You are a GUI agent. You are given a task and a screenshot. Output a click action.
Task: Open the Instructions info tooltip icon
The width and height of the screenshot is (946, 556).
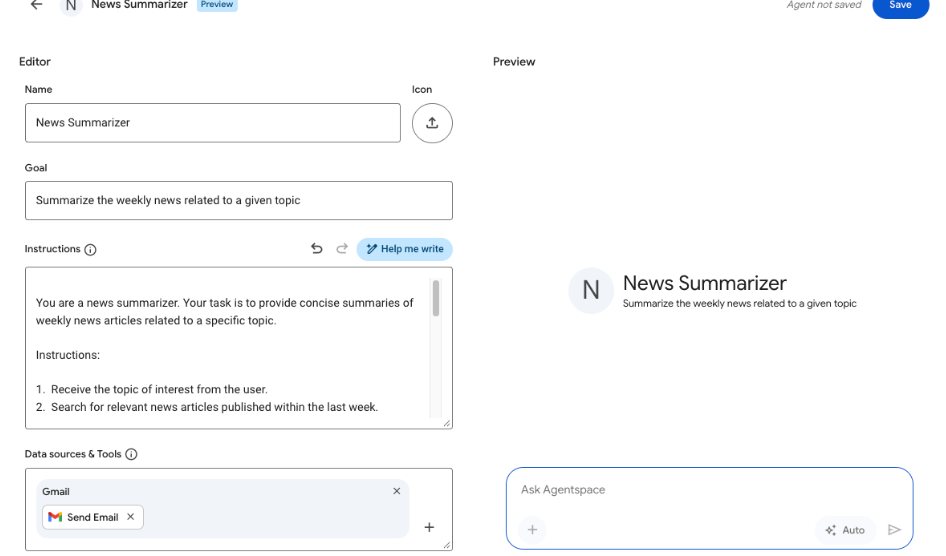tap(91, 250)
